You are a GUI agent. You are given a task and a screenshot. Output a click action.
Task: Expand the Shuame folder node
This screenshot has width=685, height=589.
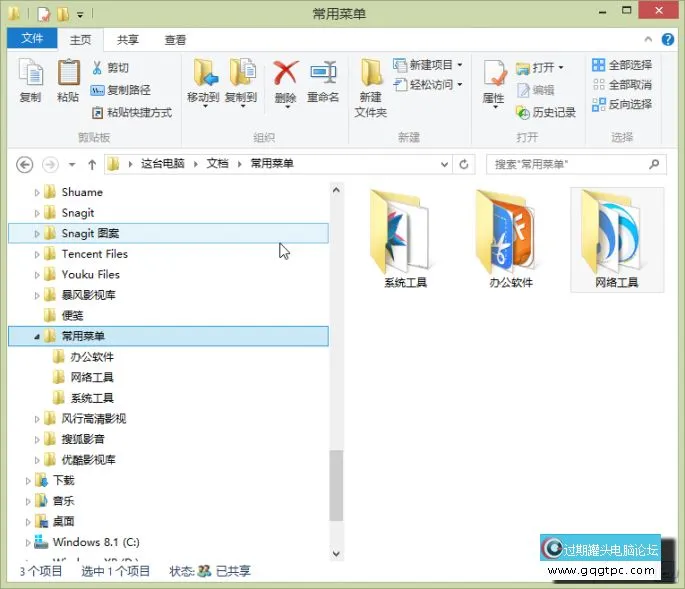[37, 192]
